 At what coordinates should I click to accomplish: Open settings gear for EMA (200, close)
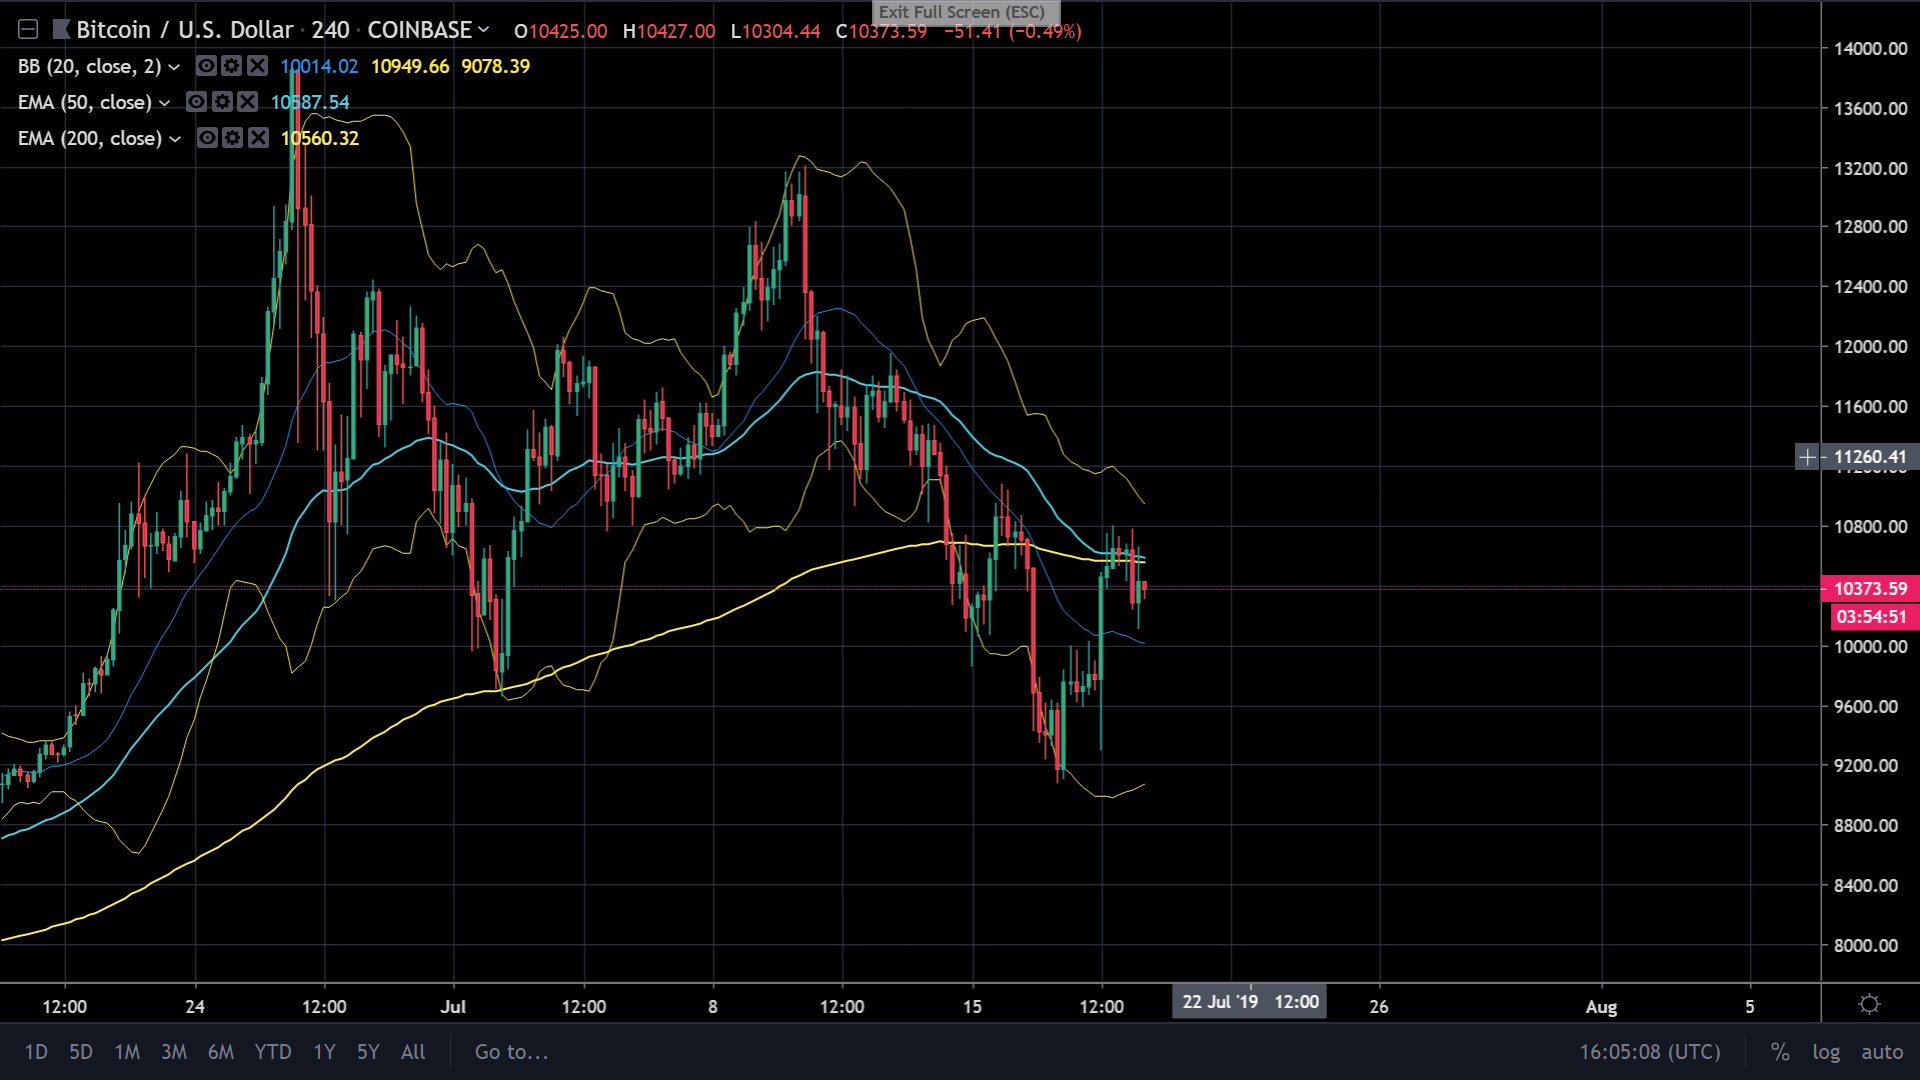(232, 138)
